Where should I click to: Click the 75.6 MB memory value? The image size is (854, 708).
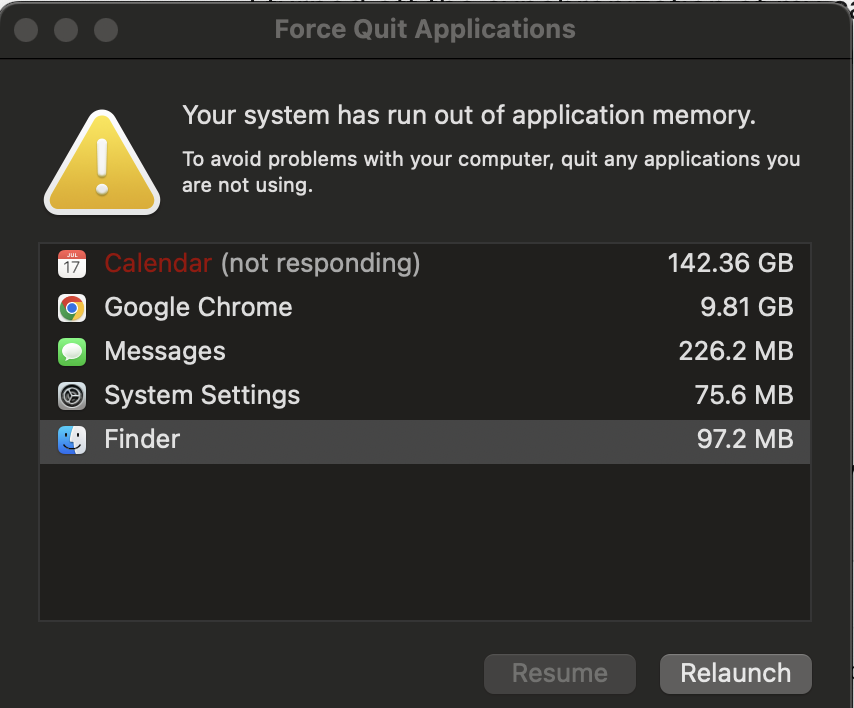tap(743, 396)
